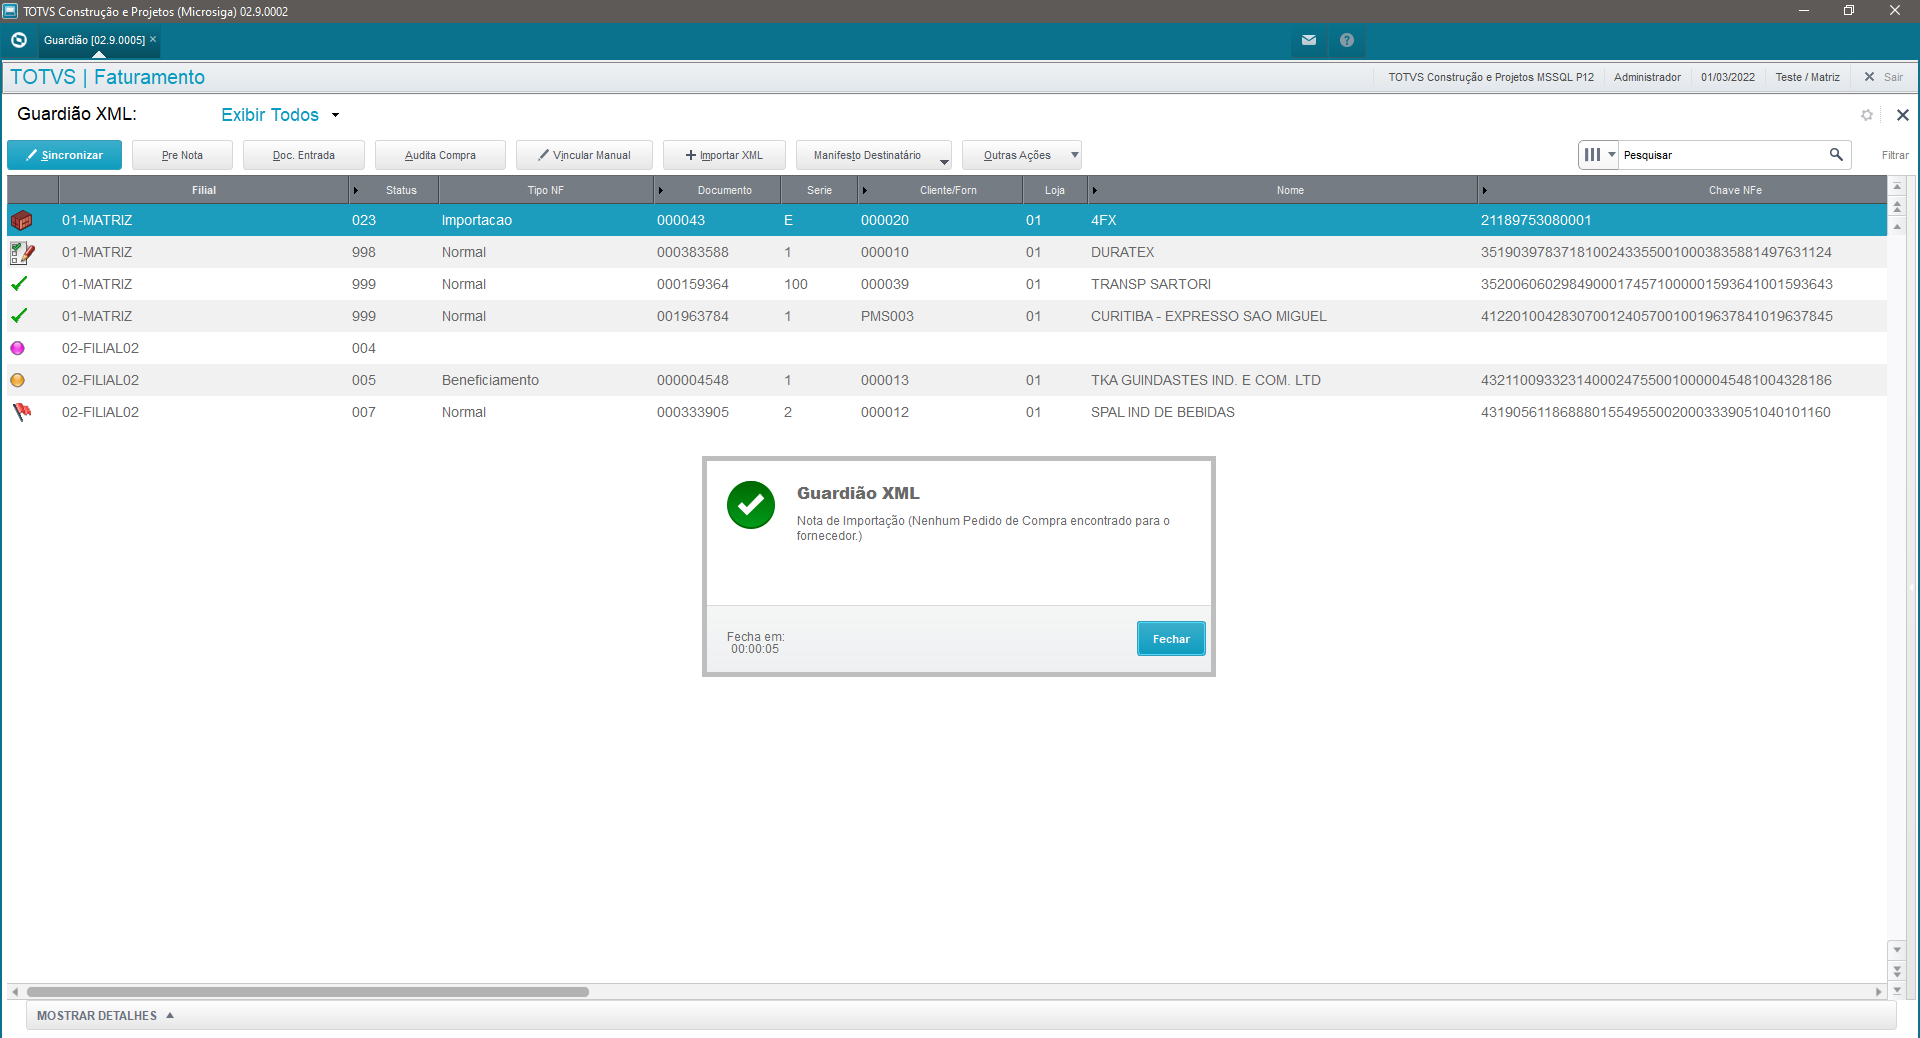Click the Filial column header
The height and width of the screenshot is (1038, 1920).
(204, 190)
